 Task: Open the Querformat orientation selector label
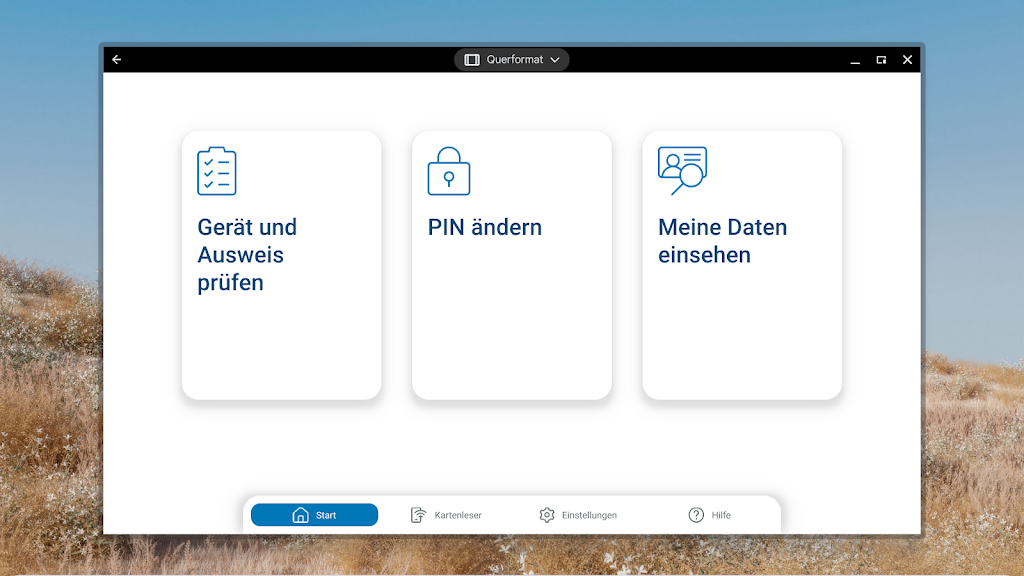click(514, 60)
